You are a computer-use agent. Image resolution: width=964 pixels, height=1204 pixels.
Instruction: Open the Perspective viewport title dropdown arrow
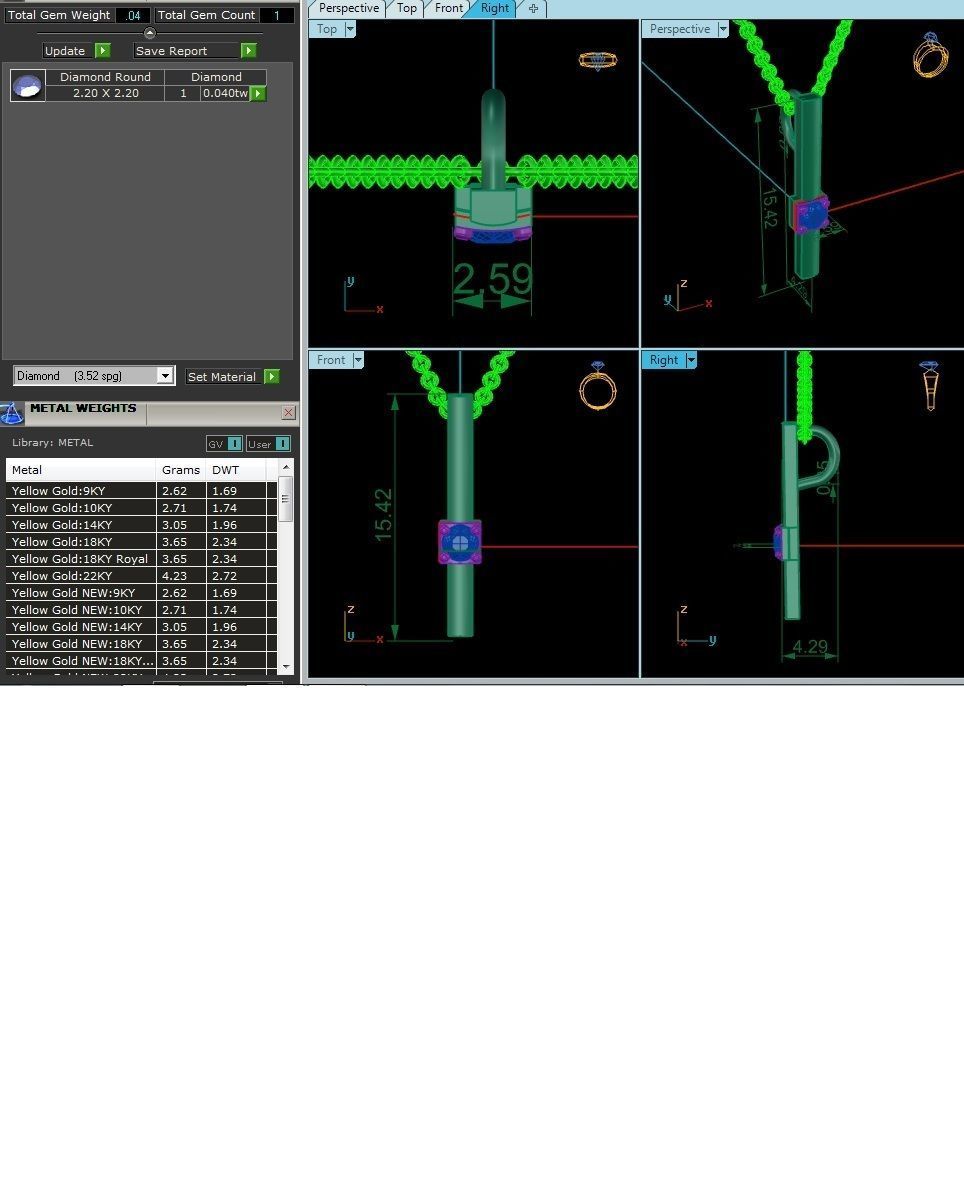(723, 29)
